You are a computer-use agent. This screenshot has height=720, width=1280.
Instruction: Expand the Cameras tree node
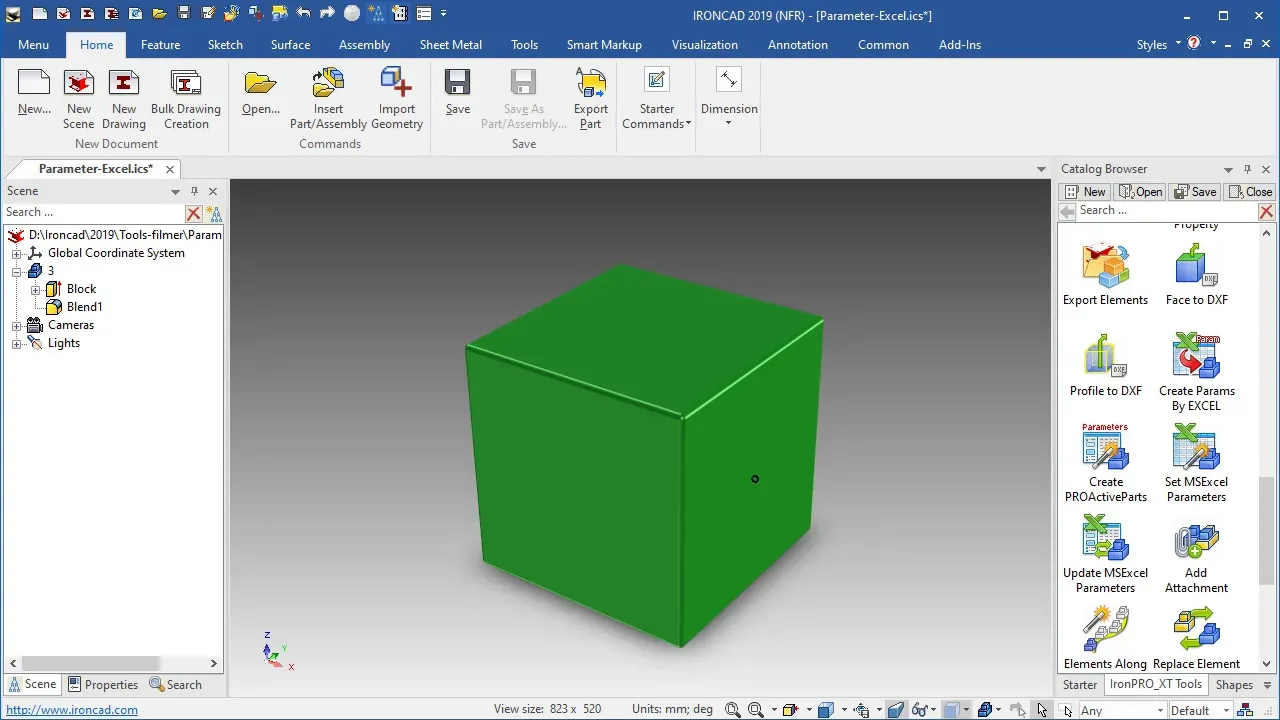click(x=17, y=326)
